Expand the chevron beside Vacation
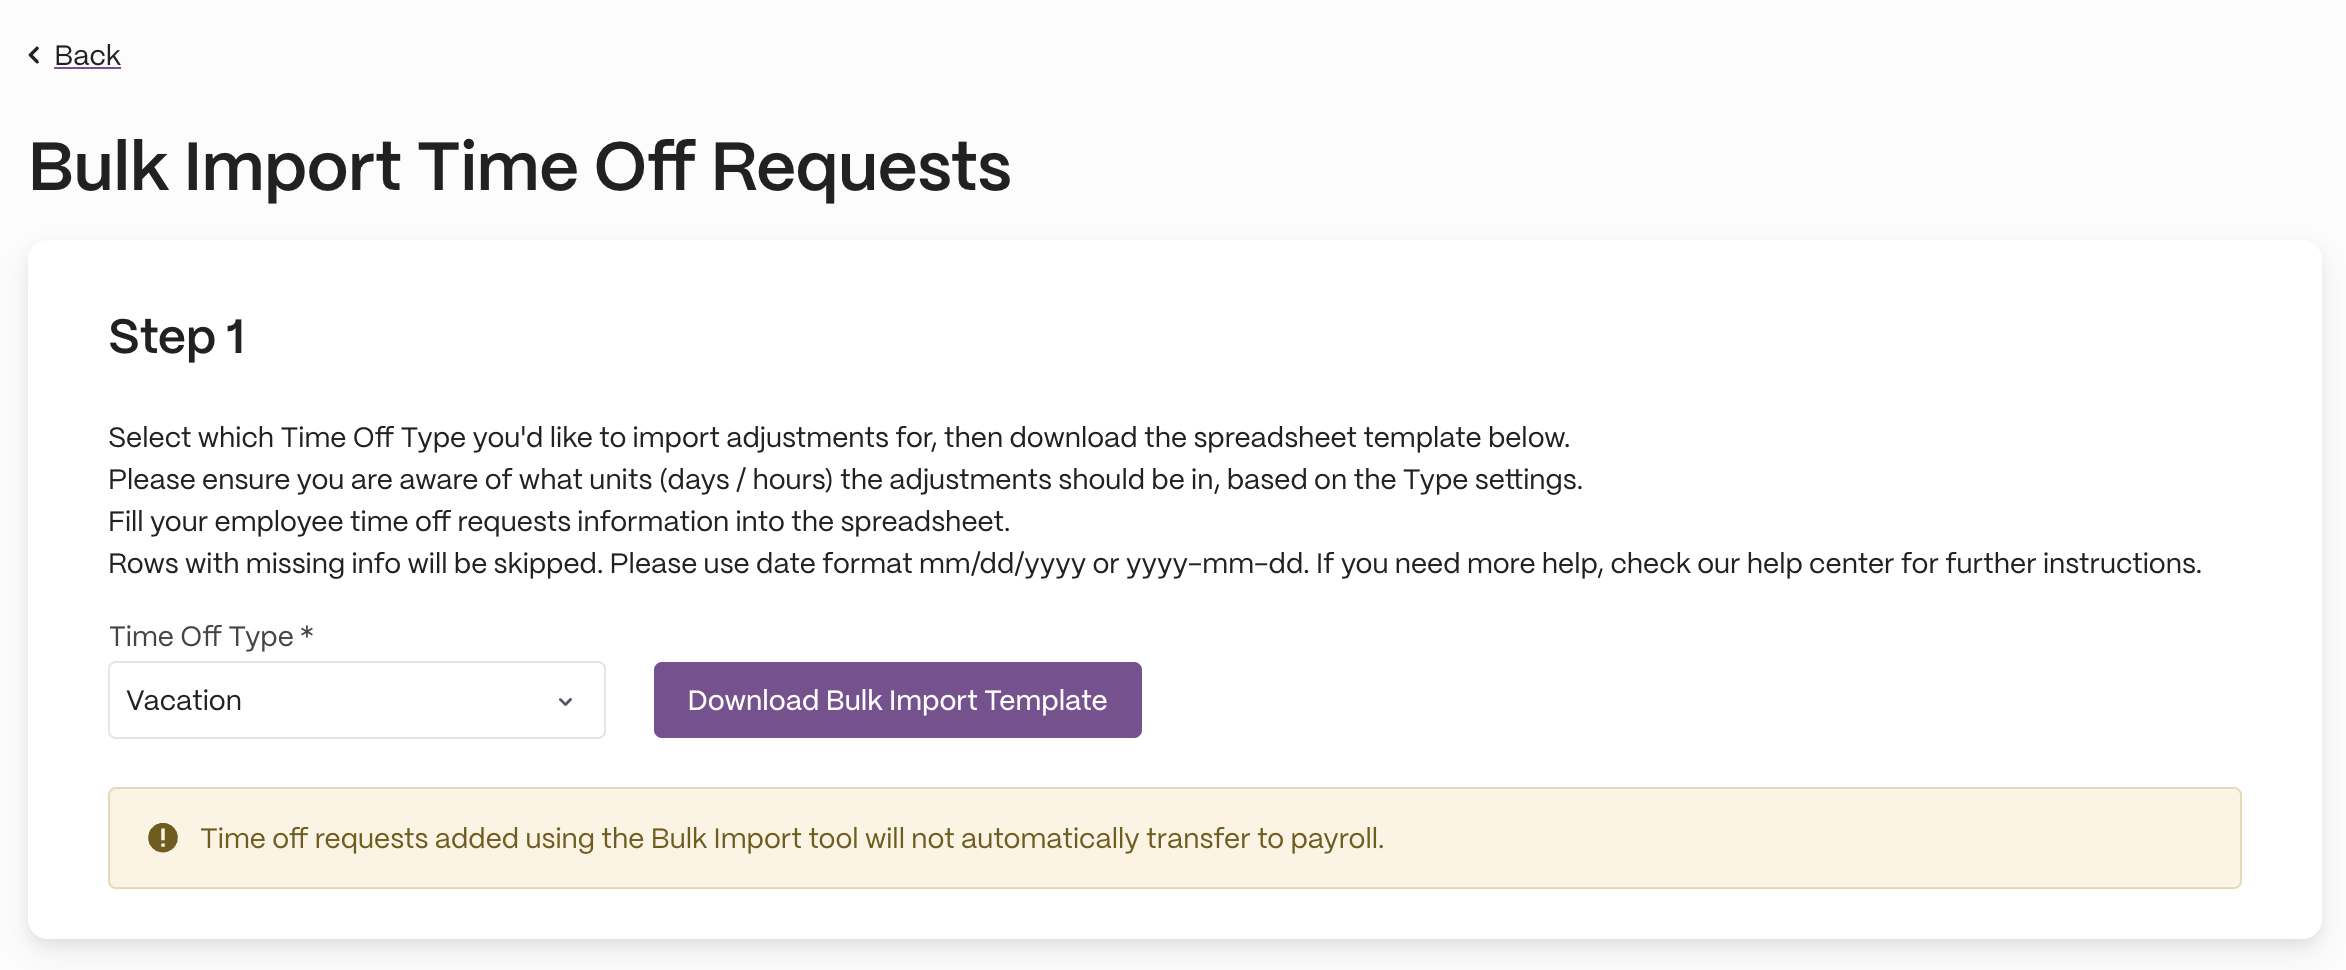The height and width of the screenshot is (970, 2346). pos(565,701)
